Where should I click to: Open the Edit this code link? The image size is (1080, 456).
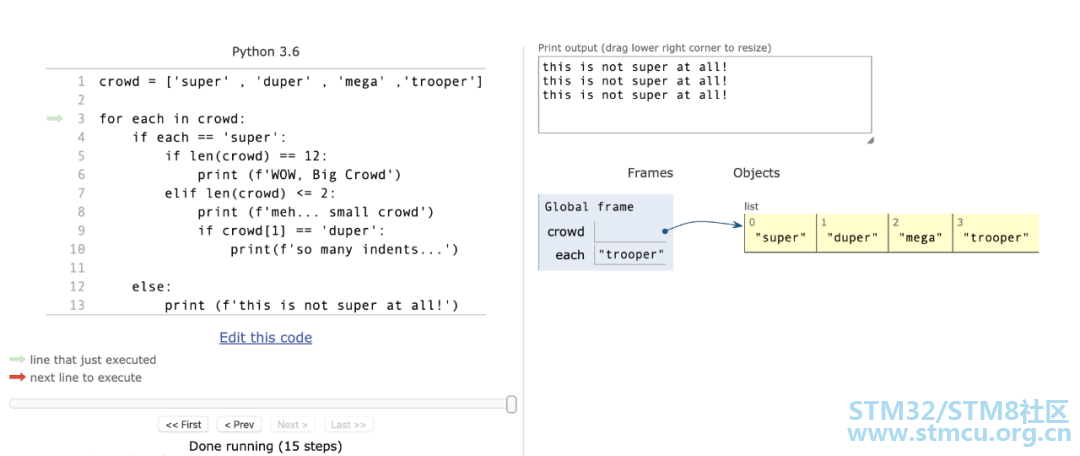(266, 338)
